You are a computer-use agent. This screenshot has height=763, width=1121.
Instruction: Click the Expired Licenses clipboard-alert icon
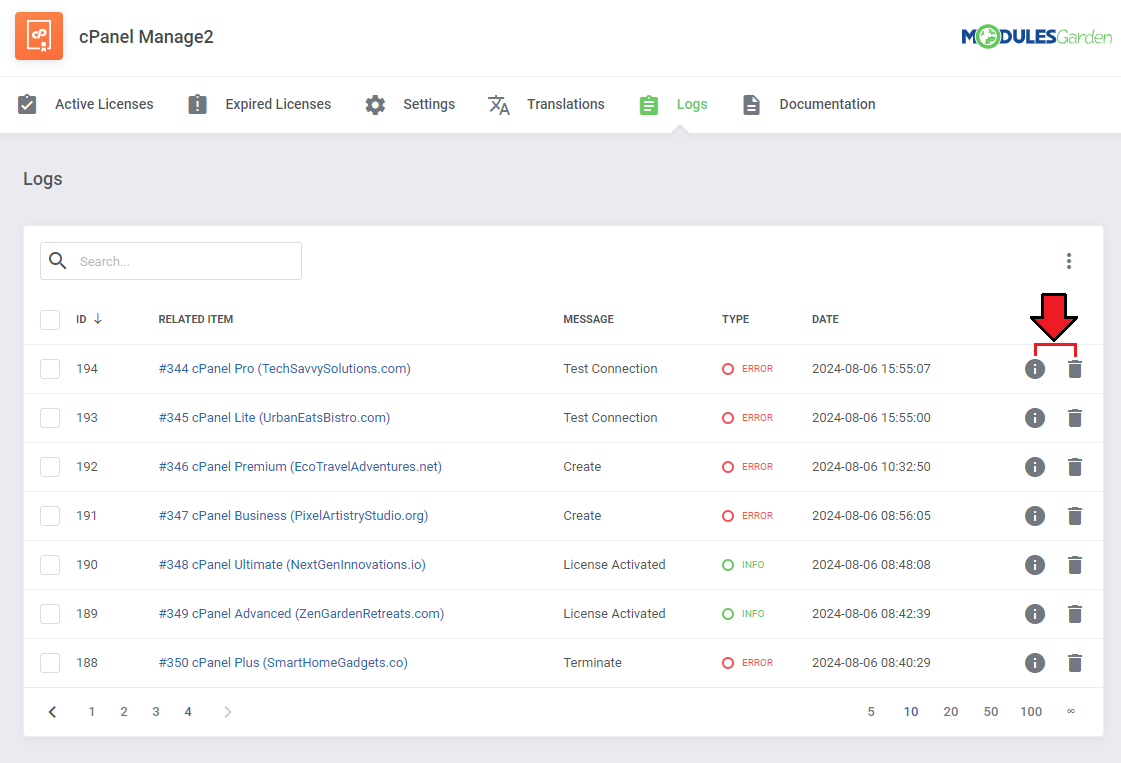pyautogui.click(x=197, y=104)
